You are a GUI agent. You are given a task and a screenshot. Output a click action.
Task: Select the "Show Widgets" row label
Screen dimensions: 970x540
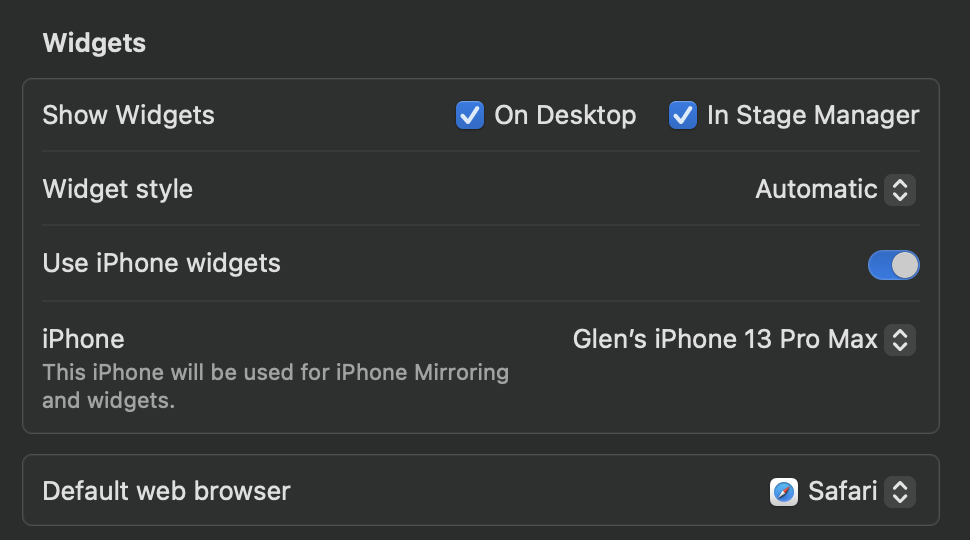tap(128, 116)
